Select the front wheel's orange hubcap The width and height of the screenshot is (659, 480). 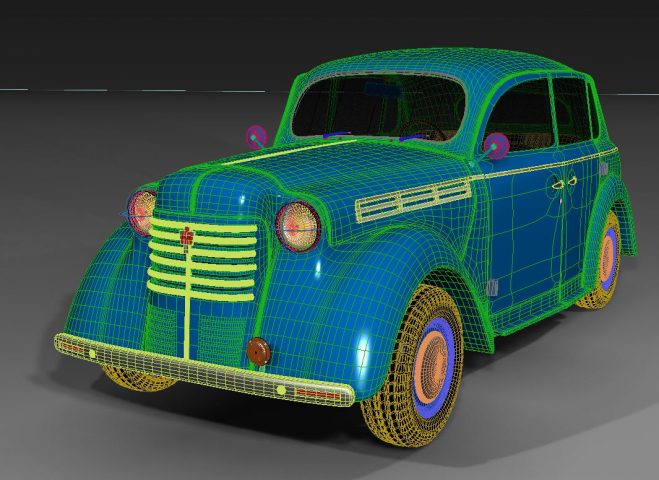pos(433,368)
